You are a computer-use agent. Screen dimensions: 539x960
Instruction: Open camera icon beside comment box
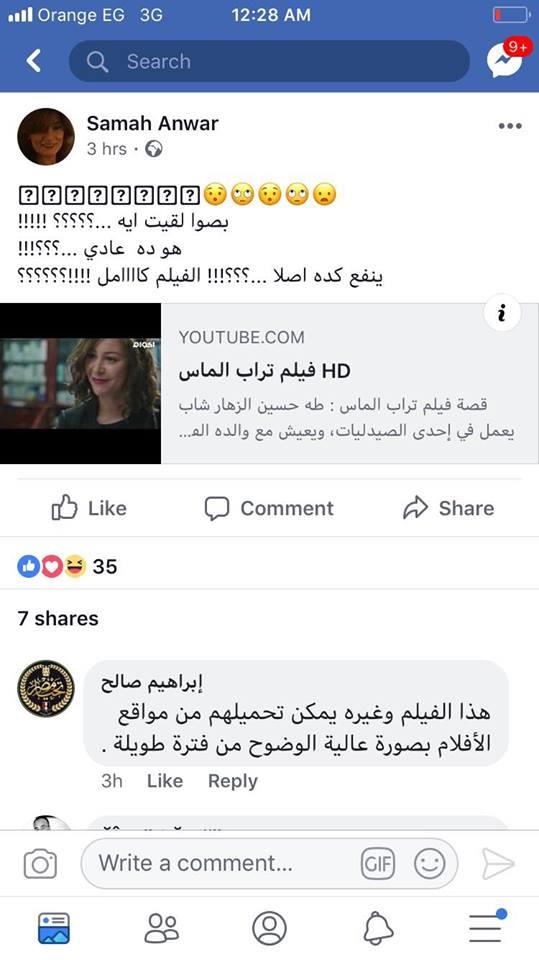40,864
